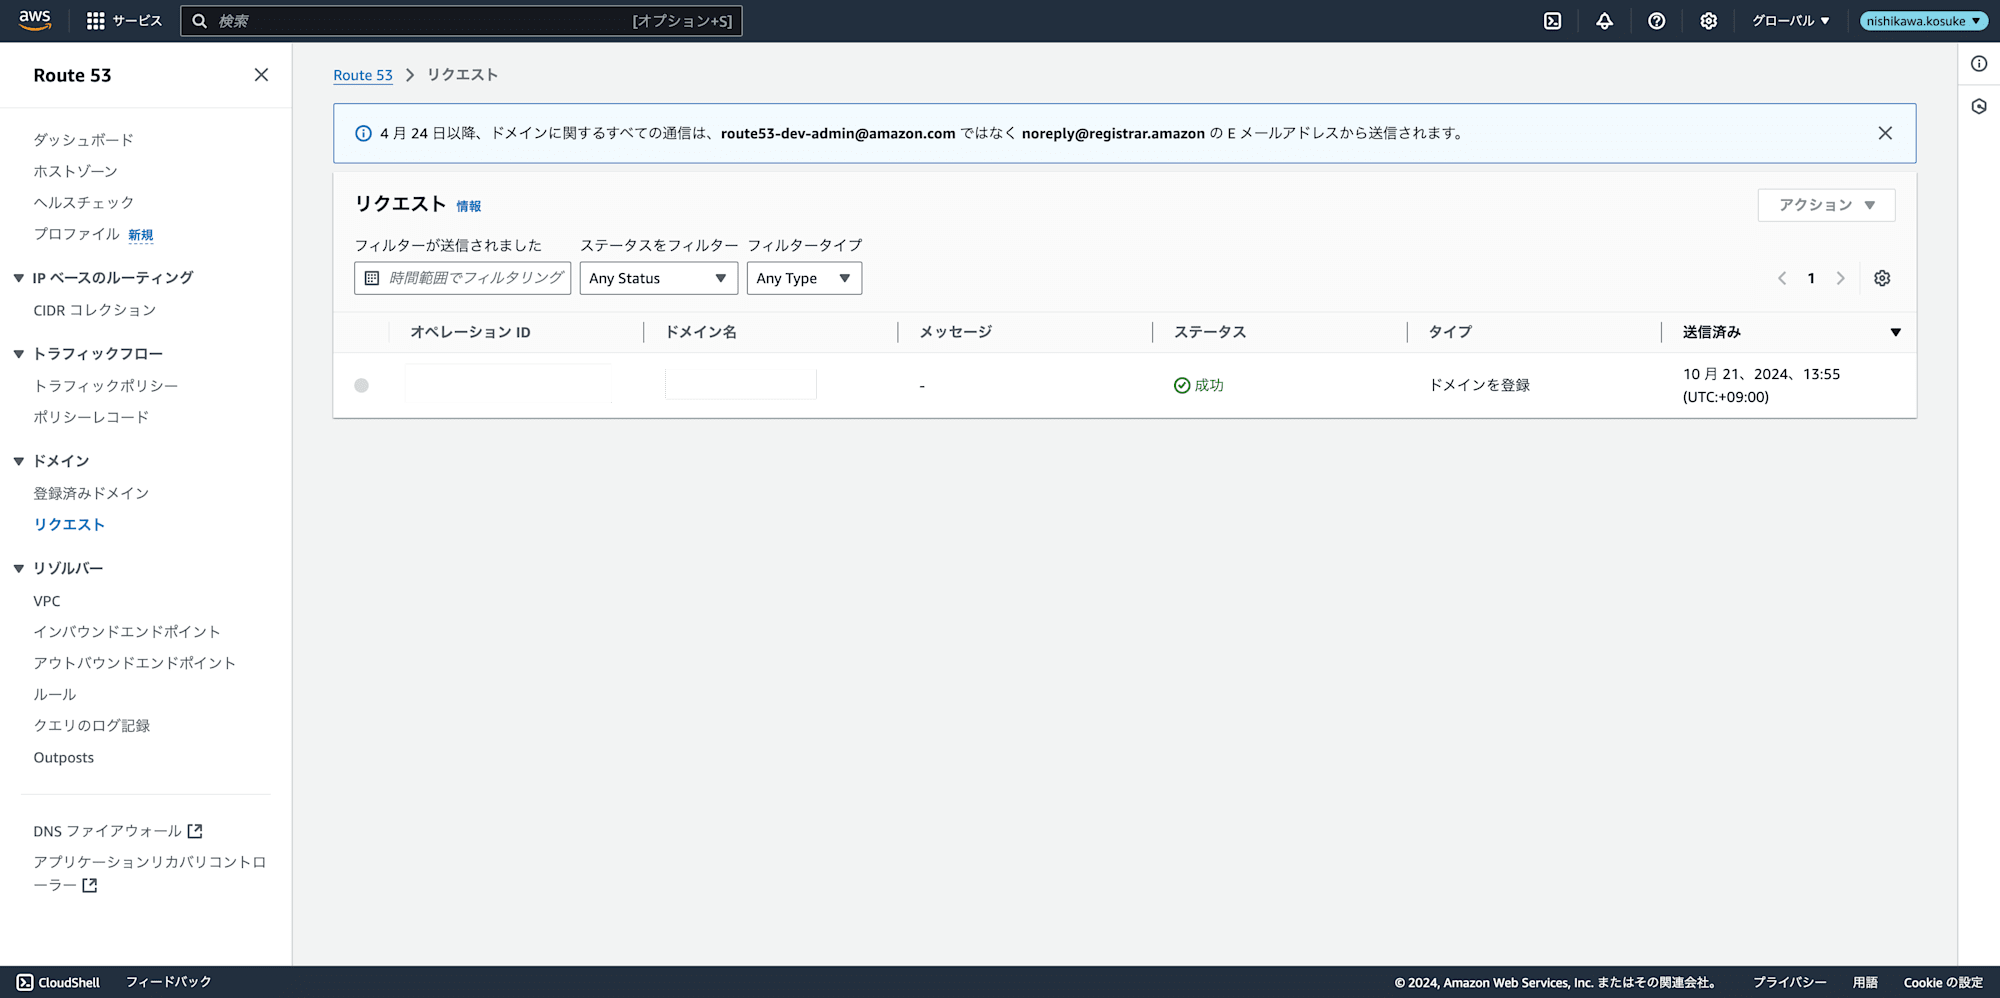This screenshot has height=998, width=2000.
Task: Click the 10 月 21、2024、13:55 timestamp
Action: [1761, 374]
